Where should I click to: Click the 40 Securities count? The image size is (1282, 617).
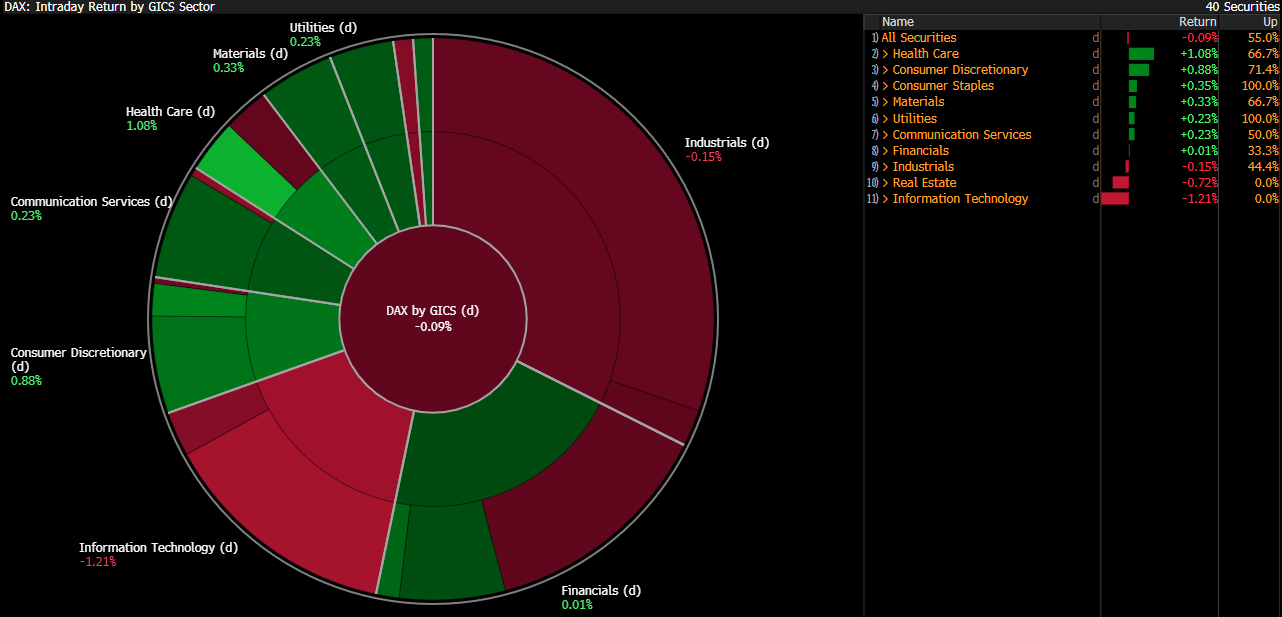click(x=1242, y=7)
